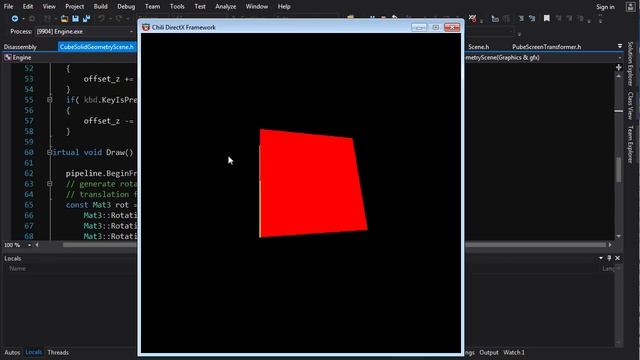The height and width of the screenshot is (360, 640).
Task: Click the Navigate Forward toolbar icon
Action: (32, 19)
